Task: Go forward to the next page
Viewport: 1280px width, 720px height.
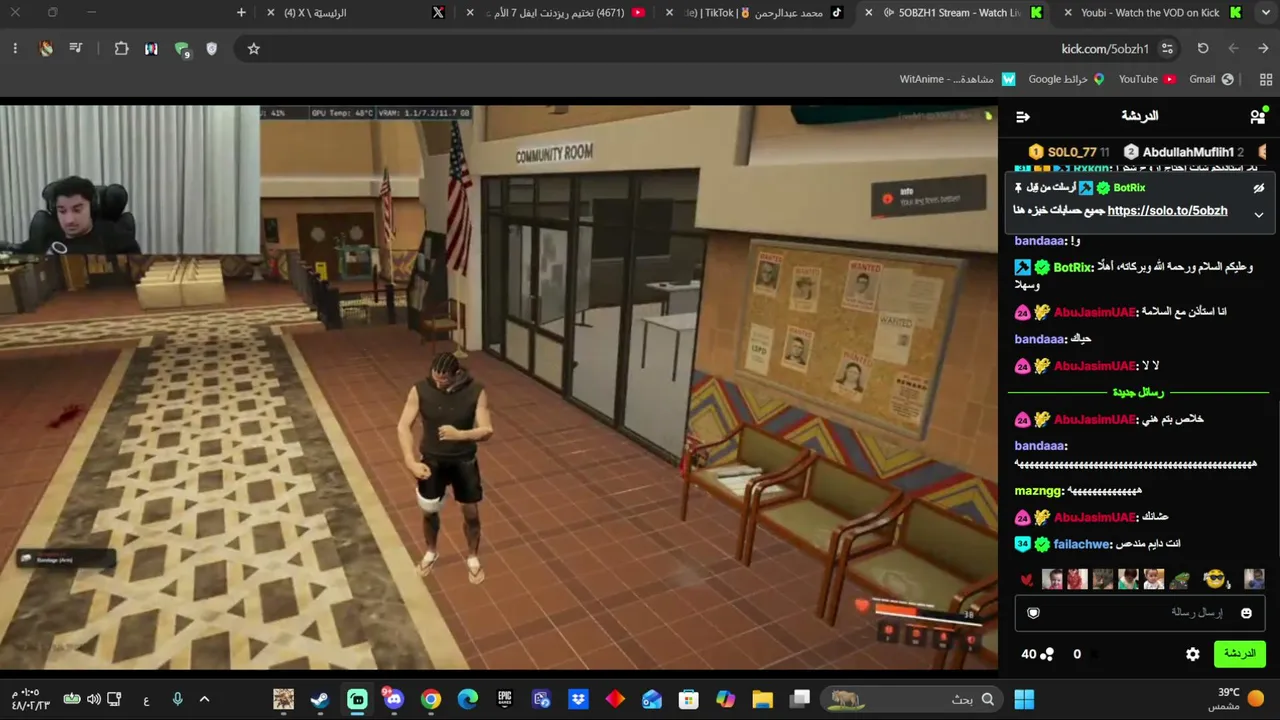Action: coord(1233,49)
